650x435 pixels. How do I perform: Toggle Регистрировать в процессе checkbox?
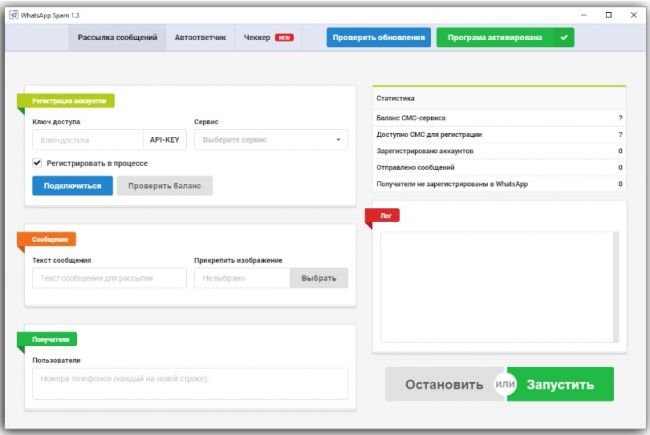click(x=37, y=163)
